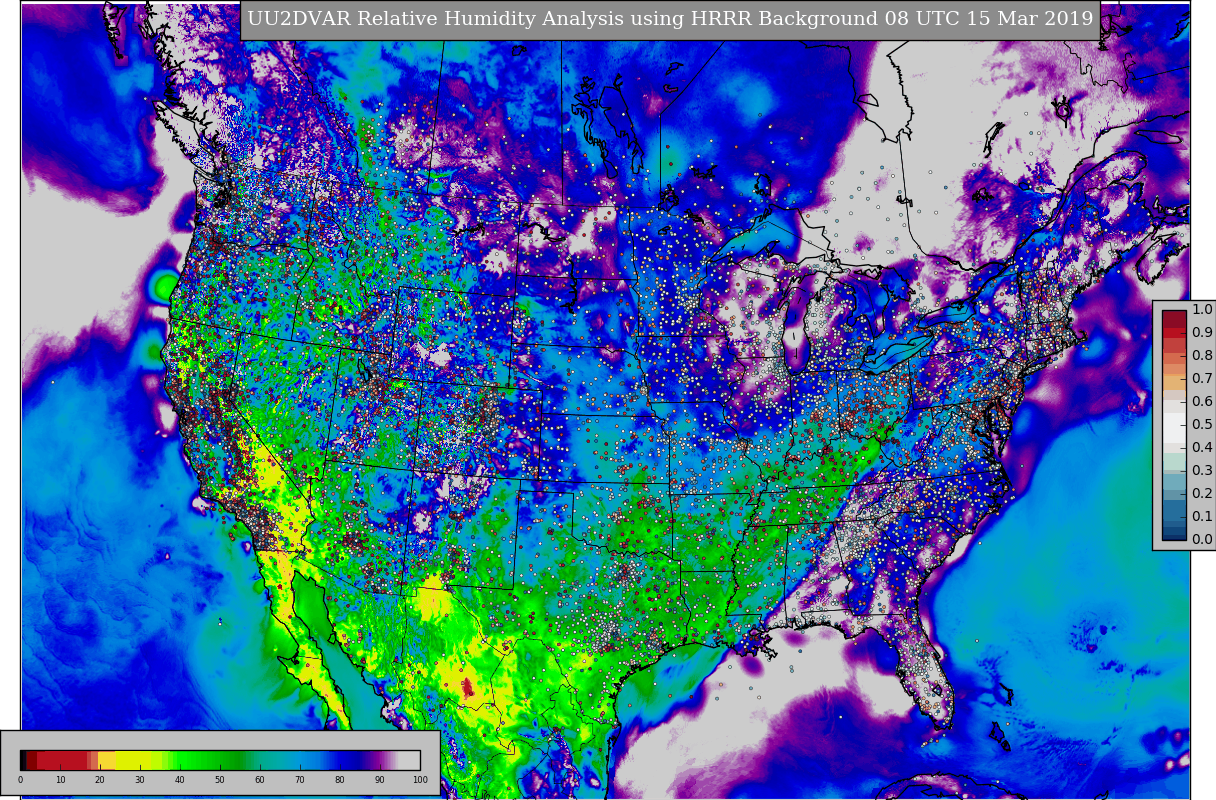Pick the gray-white end segment near 100 on the humidity colorbar
The height and width of the screenshot is (800, 1216).
409,760
